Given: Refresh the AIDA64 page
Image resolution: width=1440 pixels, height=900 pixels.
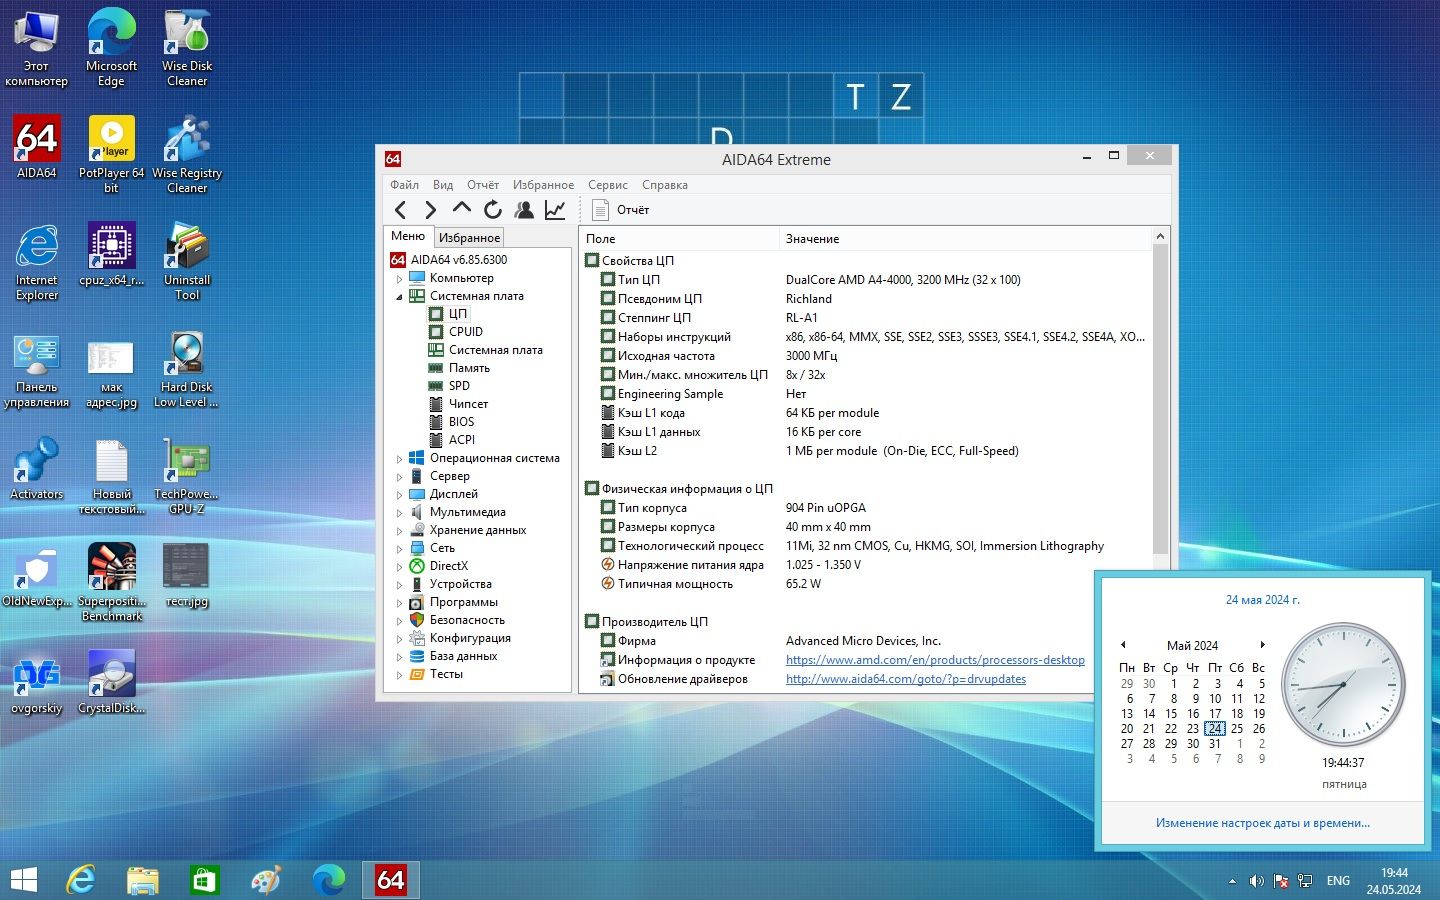Looking at the screenshot, I should coord(492,210).
